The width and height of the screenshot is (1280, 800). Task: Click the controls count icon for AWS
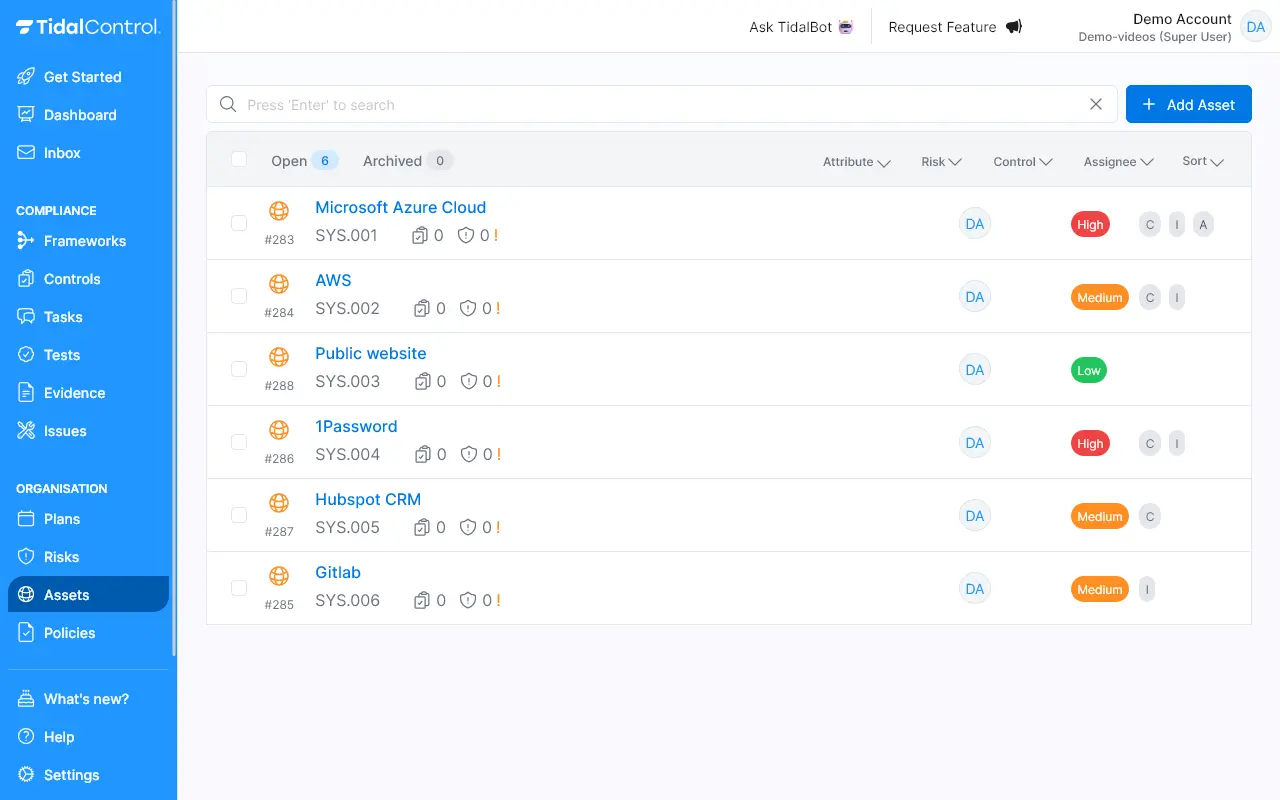click(422, 309)
